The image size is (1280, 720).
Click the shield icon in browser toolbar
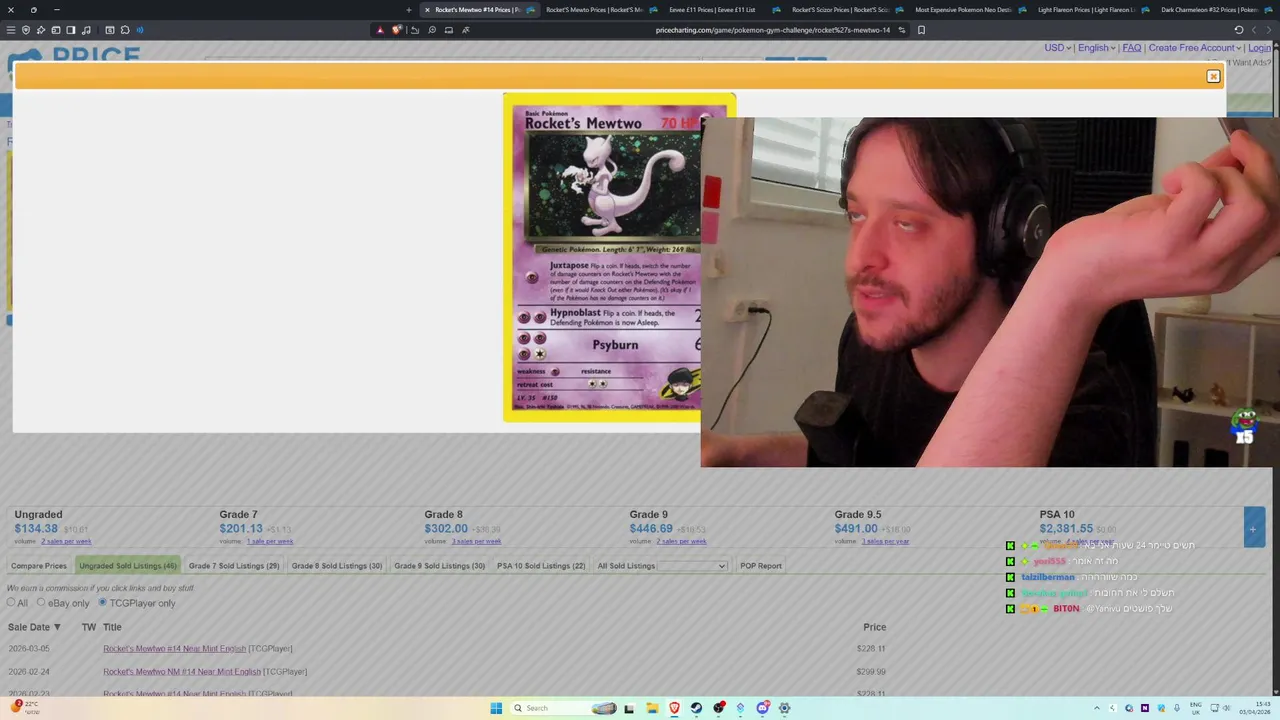[x=26, y=30]
